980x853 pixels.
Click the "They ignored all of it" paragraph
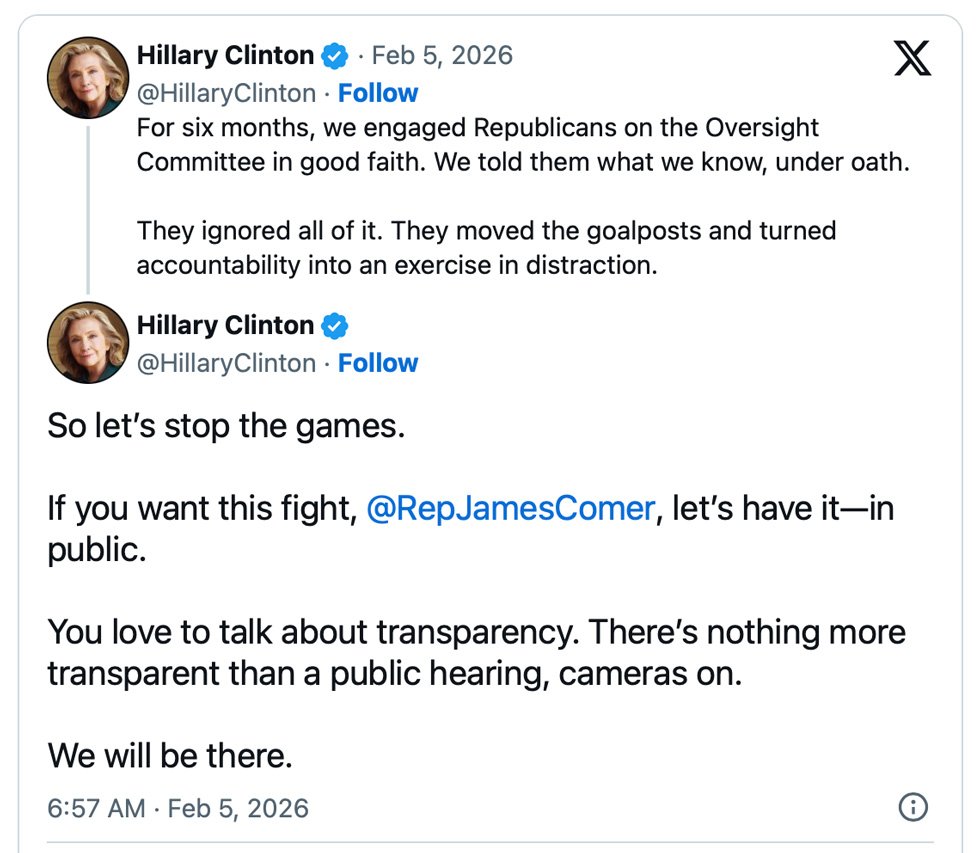(x=486, y=249)
